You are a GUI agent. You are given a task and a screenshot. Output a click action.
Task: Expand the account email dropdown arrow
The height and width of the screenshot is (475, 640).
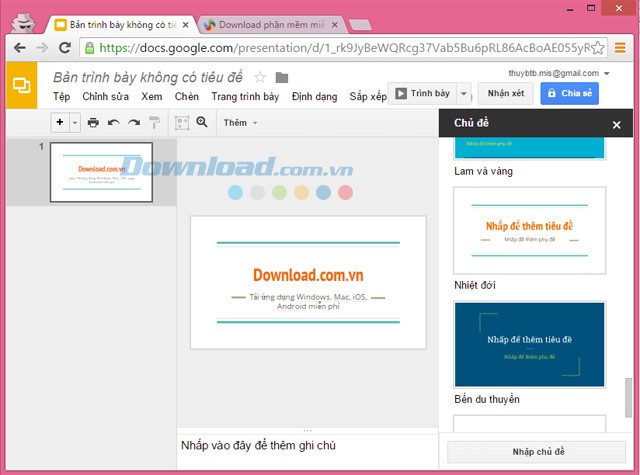[x=607, y=73]
